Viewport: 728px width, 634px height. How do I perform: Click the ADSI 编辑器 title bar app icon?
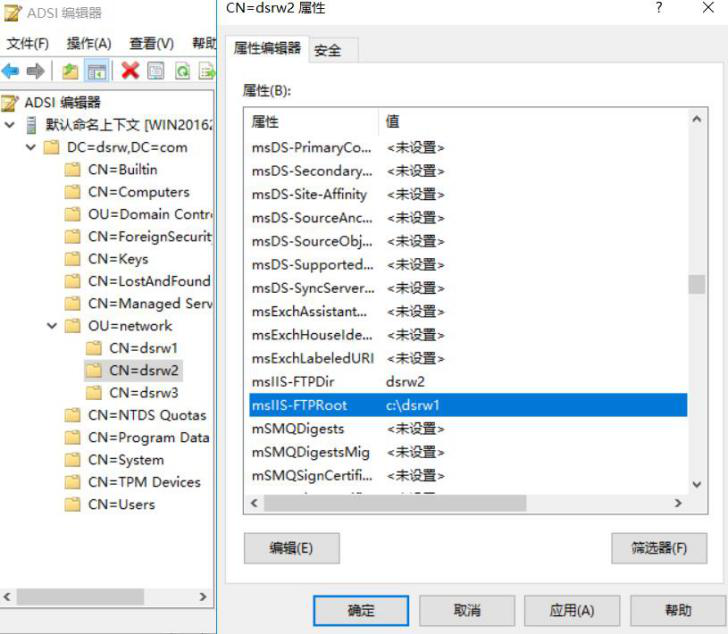12,13
